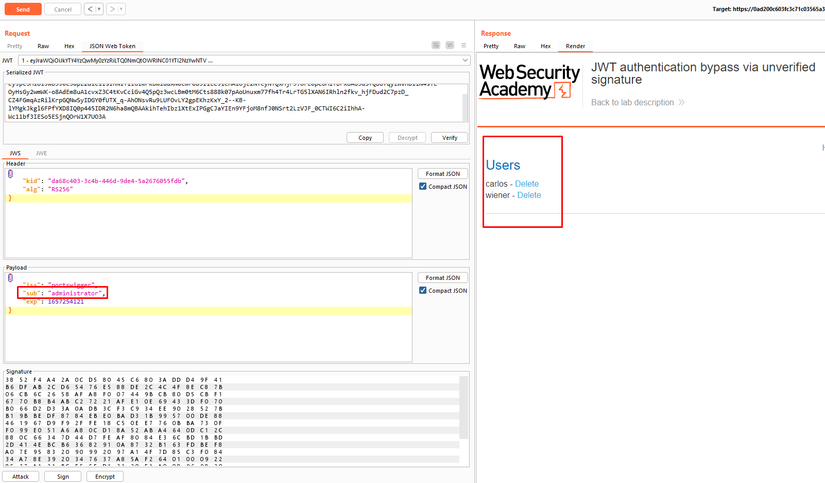Switch to the Request Raw tab
825x483 pixels.
(x=43, y=46)
